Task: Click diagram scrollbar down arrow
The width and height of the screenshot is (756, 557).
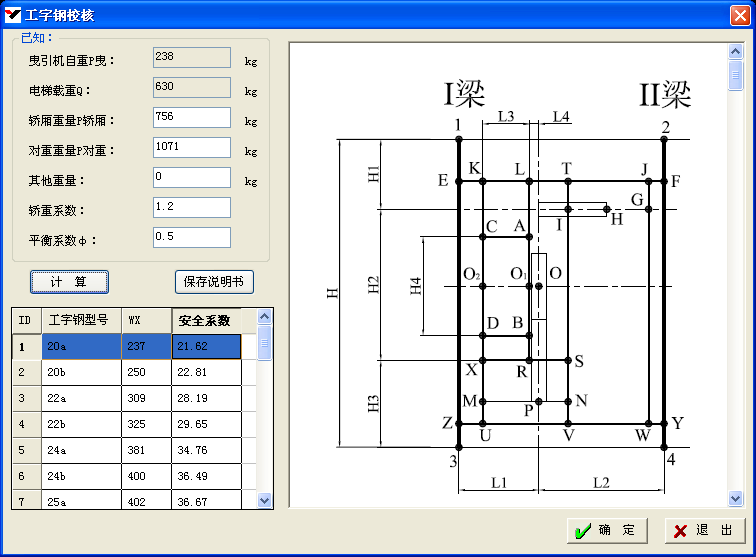Action: (x=736, y=498)
